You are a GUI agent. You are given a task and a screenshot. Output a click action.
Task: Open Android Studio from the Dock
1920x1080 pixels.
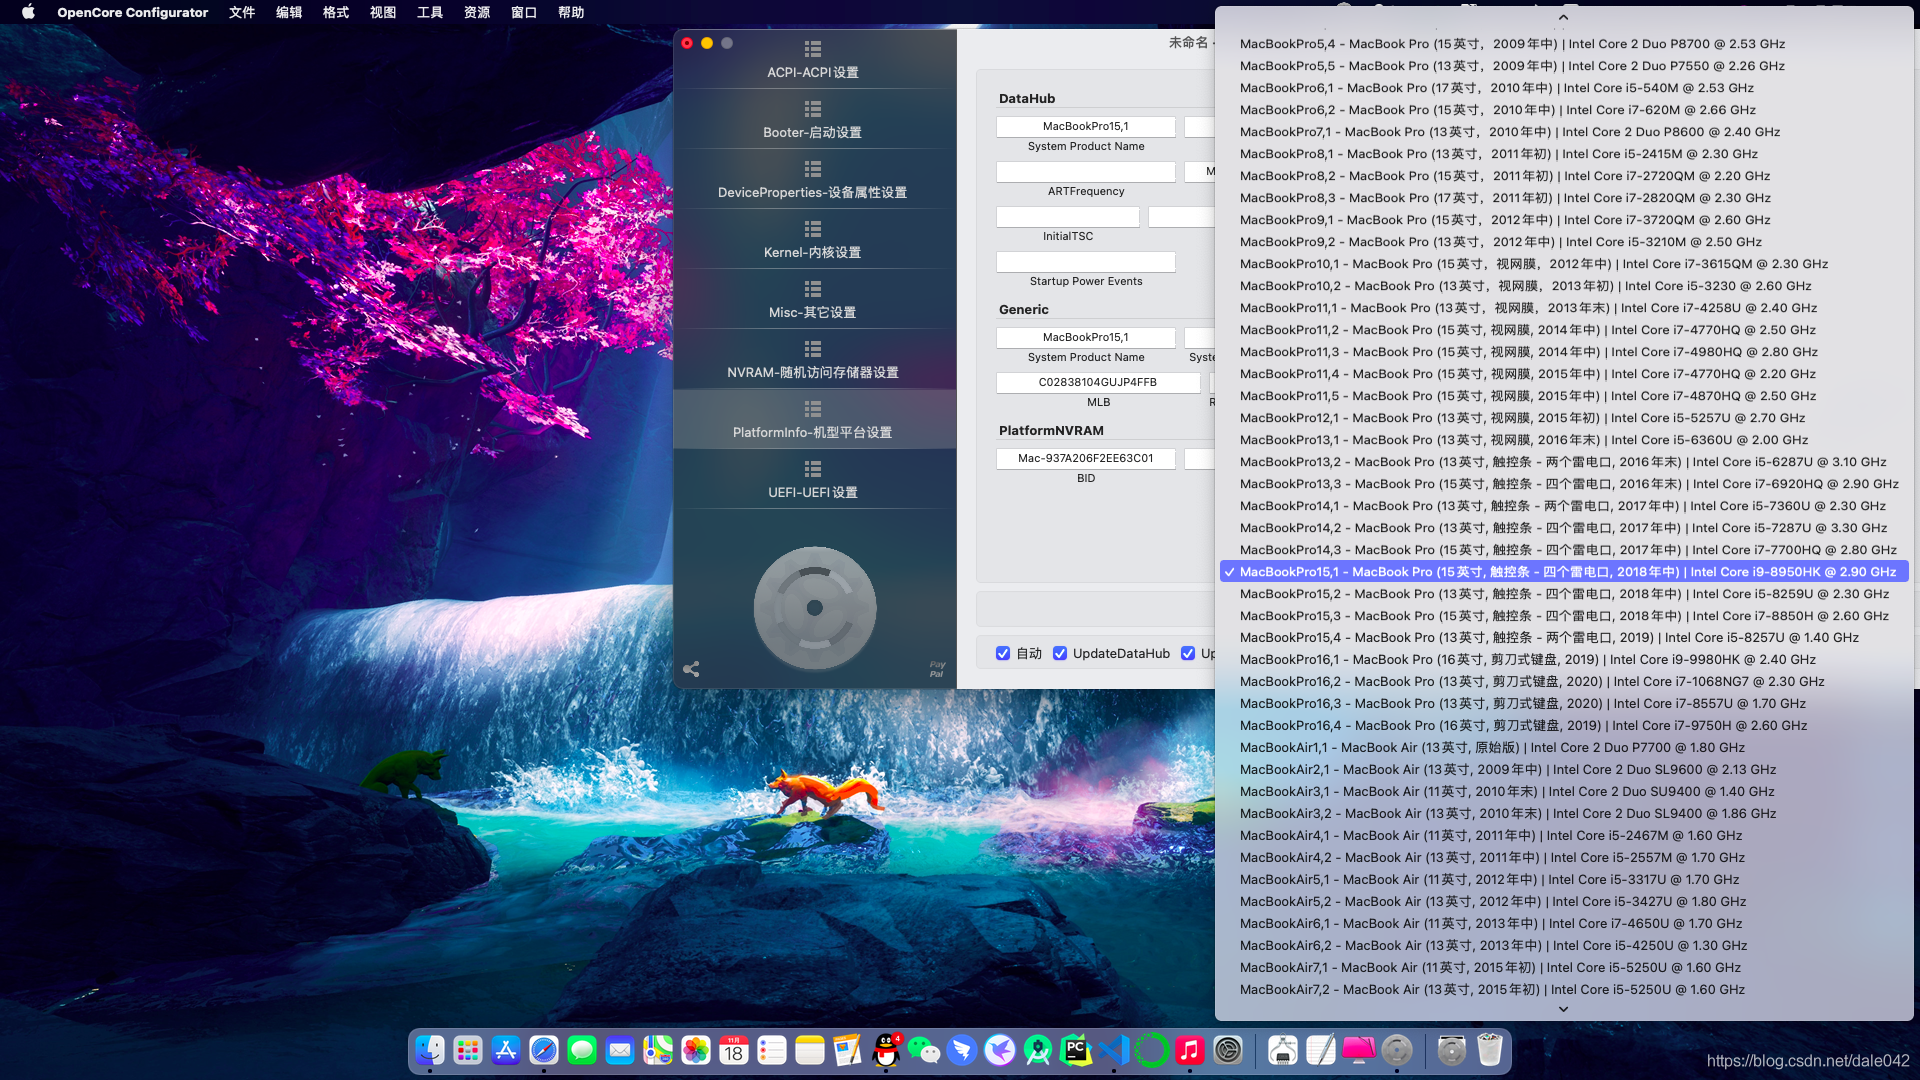coord(1038,1050)
